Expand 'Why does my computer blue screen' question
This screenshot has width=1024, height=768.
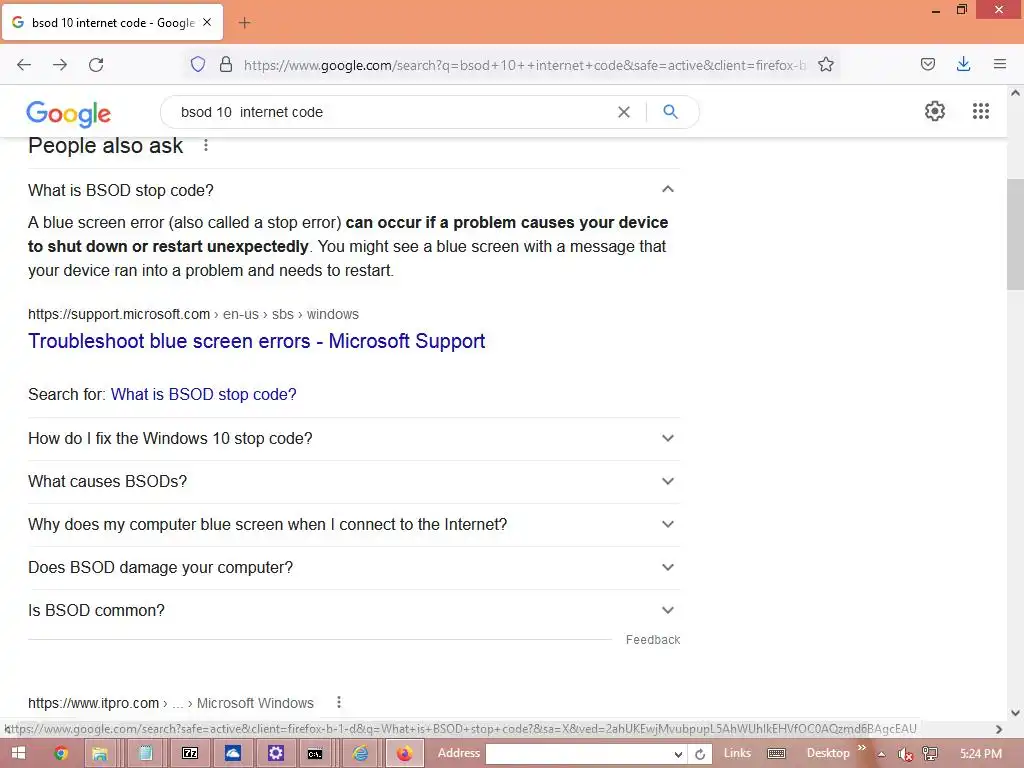pos(354,524)
